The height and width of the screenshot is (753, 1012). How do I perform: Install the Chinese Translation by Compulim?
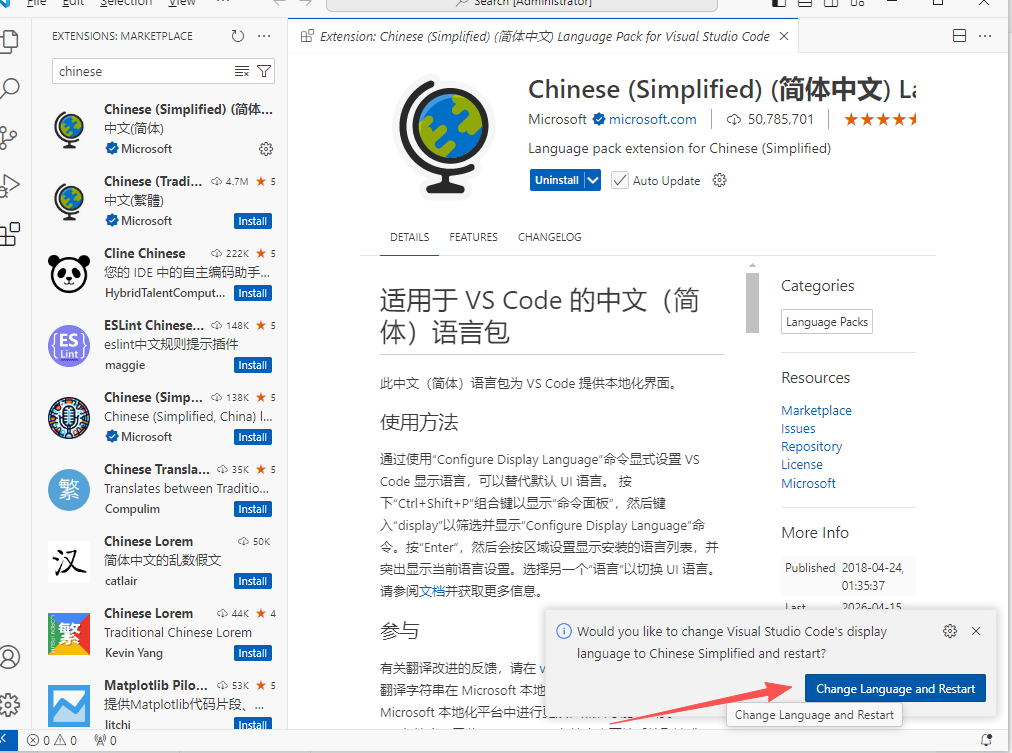coord(252,509)
